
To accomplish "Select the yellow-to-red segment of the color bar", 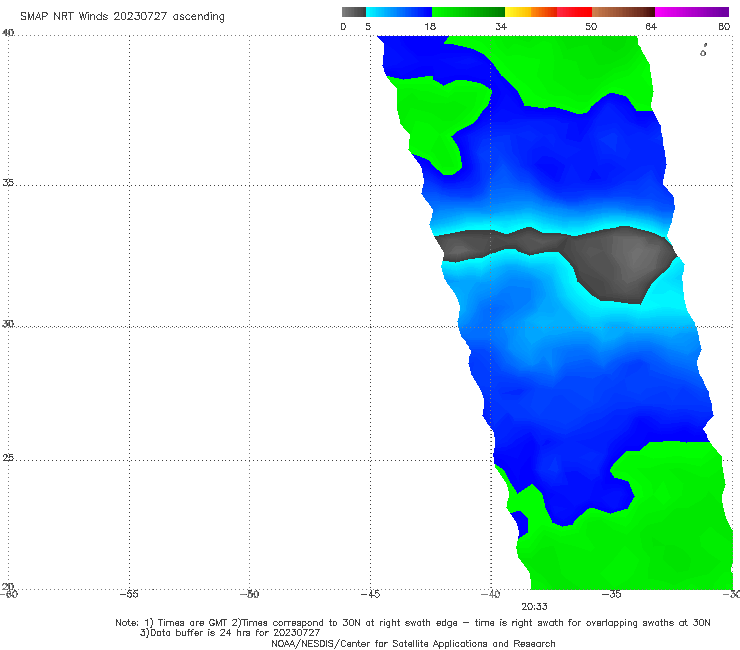I will pyautogui.click(x=548, y=12).
